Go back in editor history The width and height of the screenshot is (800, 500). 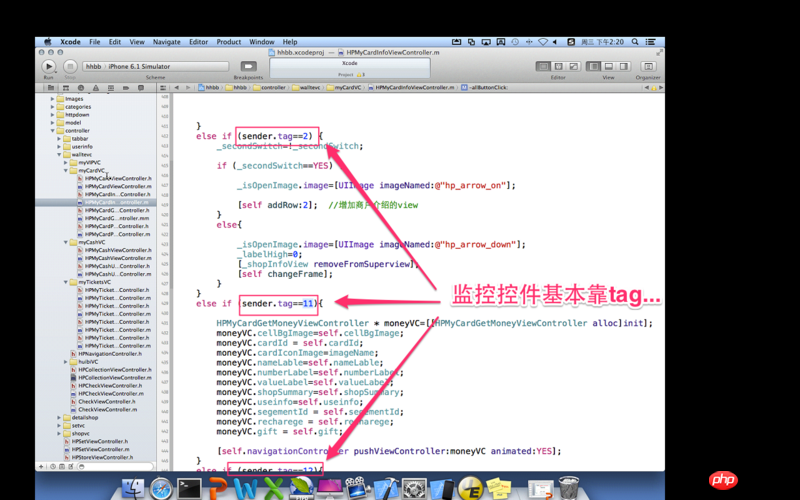(177, 88)
